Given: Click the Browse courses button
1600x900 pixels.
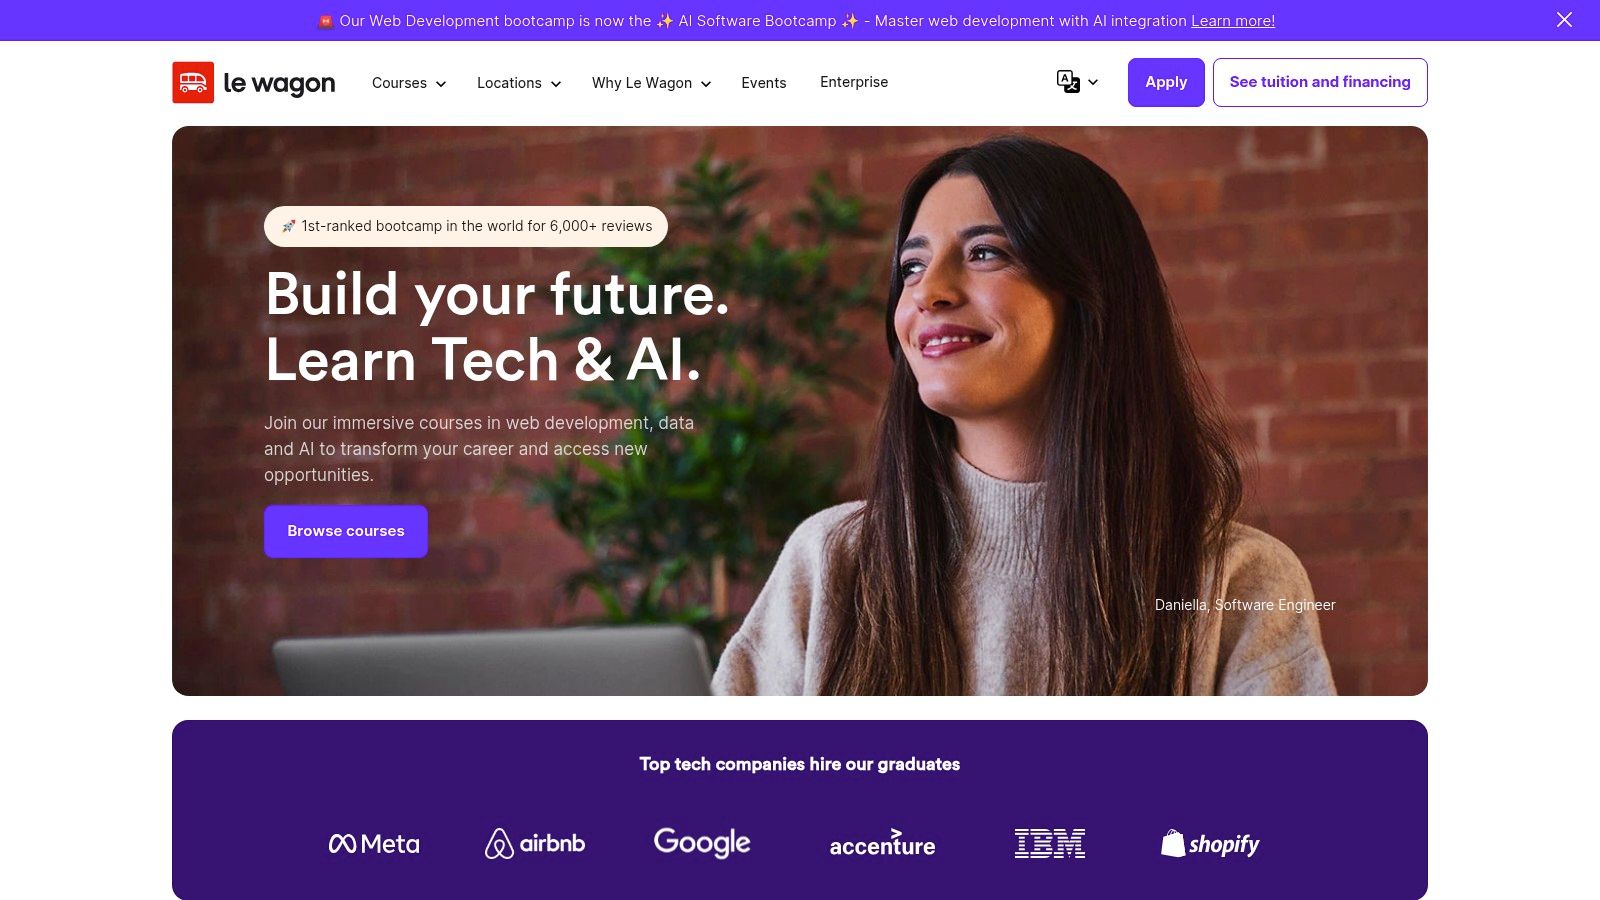Looking at the screenshot, I should tap(346, 531).
